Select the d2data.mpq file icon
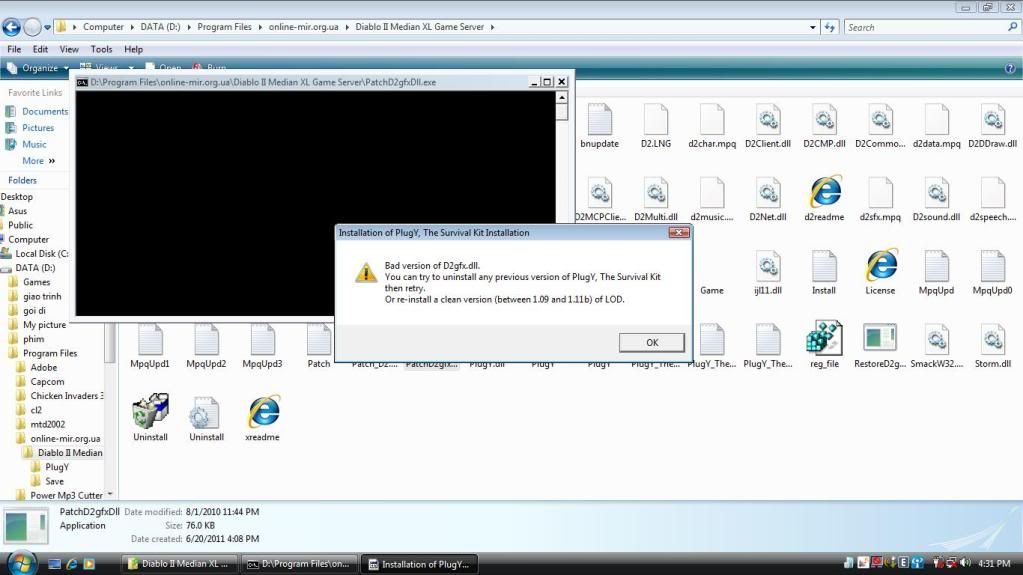 coord(936,119)
